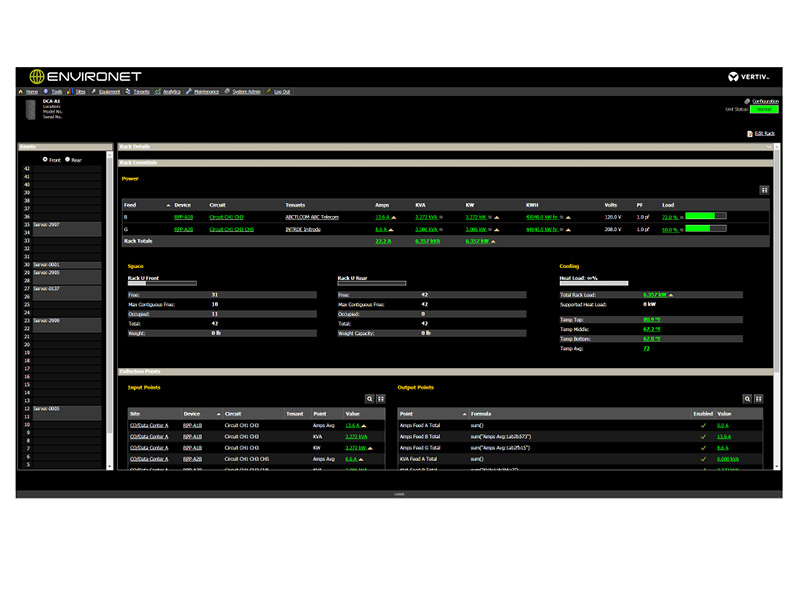Click search icon above Output Points table
This screenshot has width=800, height=600.
tap(747, 398)
